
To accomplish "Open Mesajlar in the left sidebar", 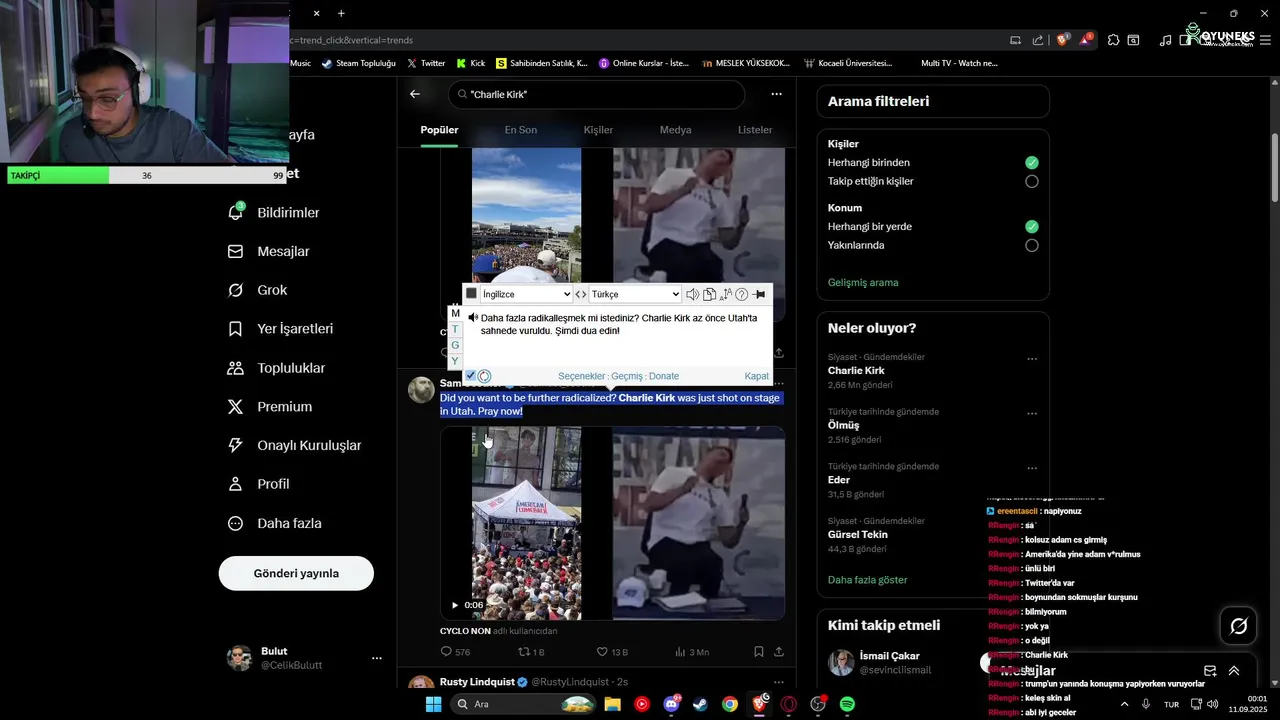I will coord(269,251).
